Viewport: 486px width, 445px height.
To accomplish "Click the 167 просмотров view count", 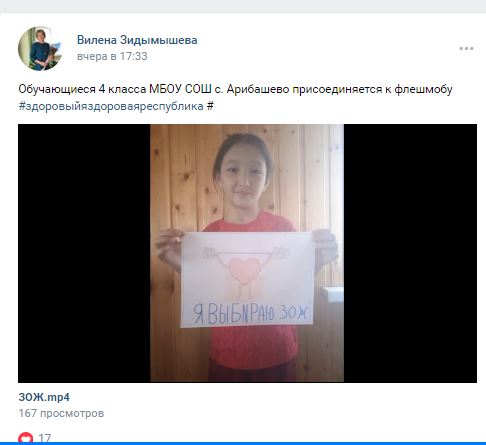I will pyautogui.click(x=61, y=413).
